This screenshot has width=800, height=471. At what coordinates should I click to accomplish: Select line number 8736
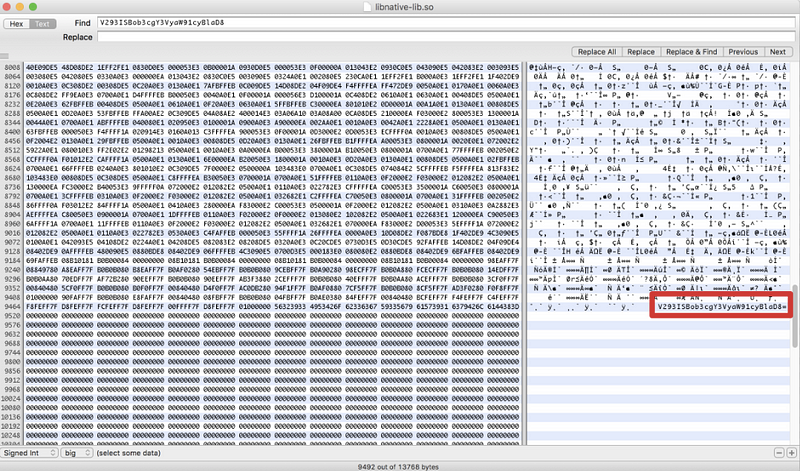click(12, 187)
